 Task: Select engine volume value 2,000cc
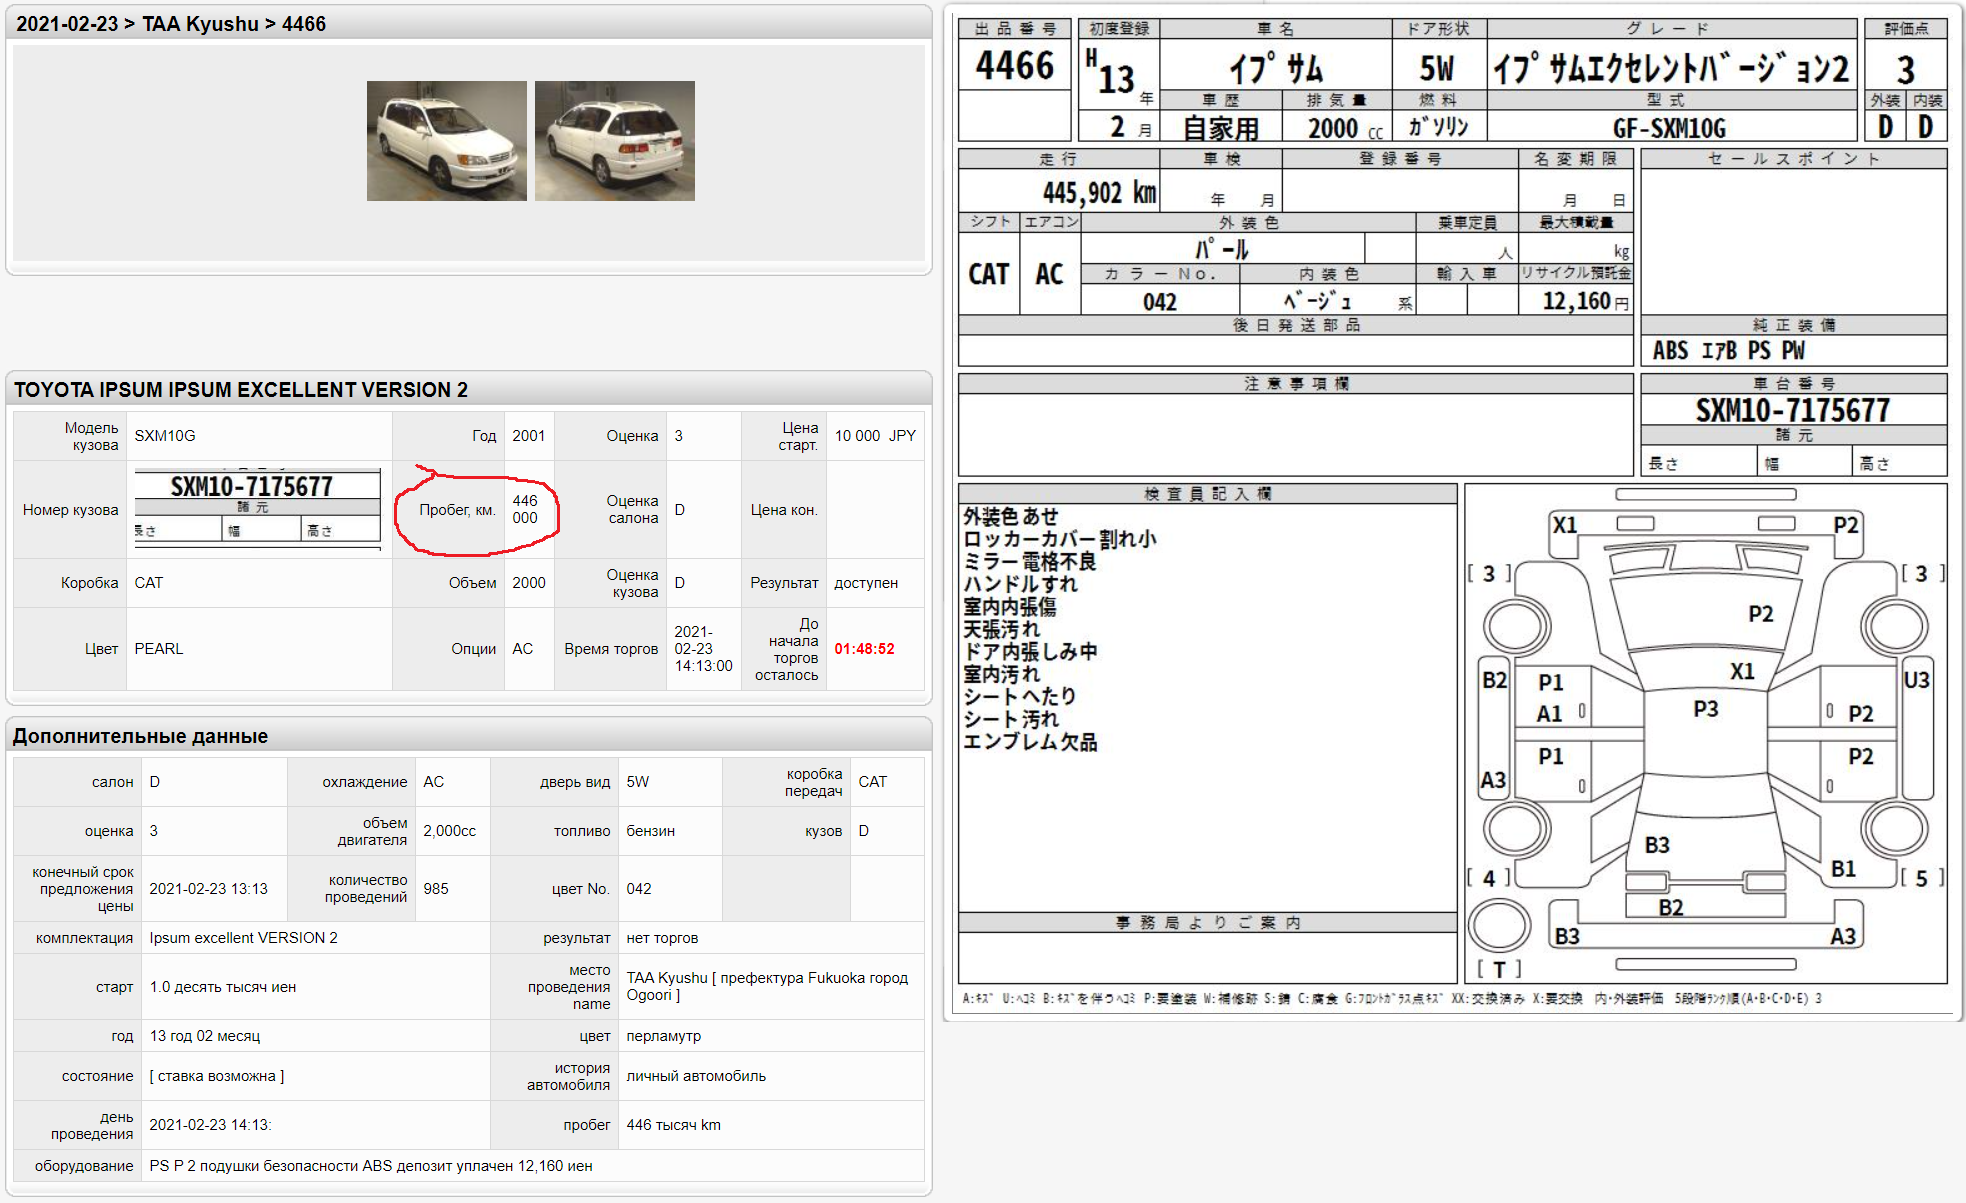pyautogui.click(x=450, y=831)
